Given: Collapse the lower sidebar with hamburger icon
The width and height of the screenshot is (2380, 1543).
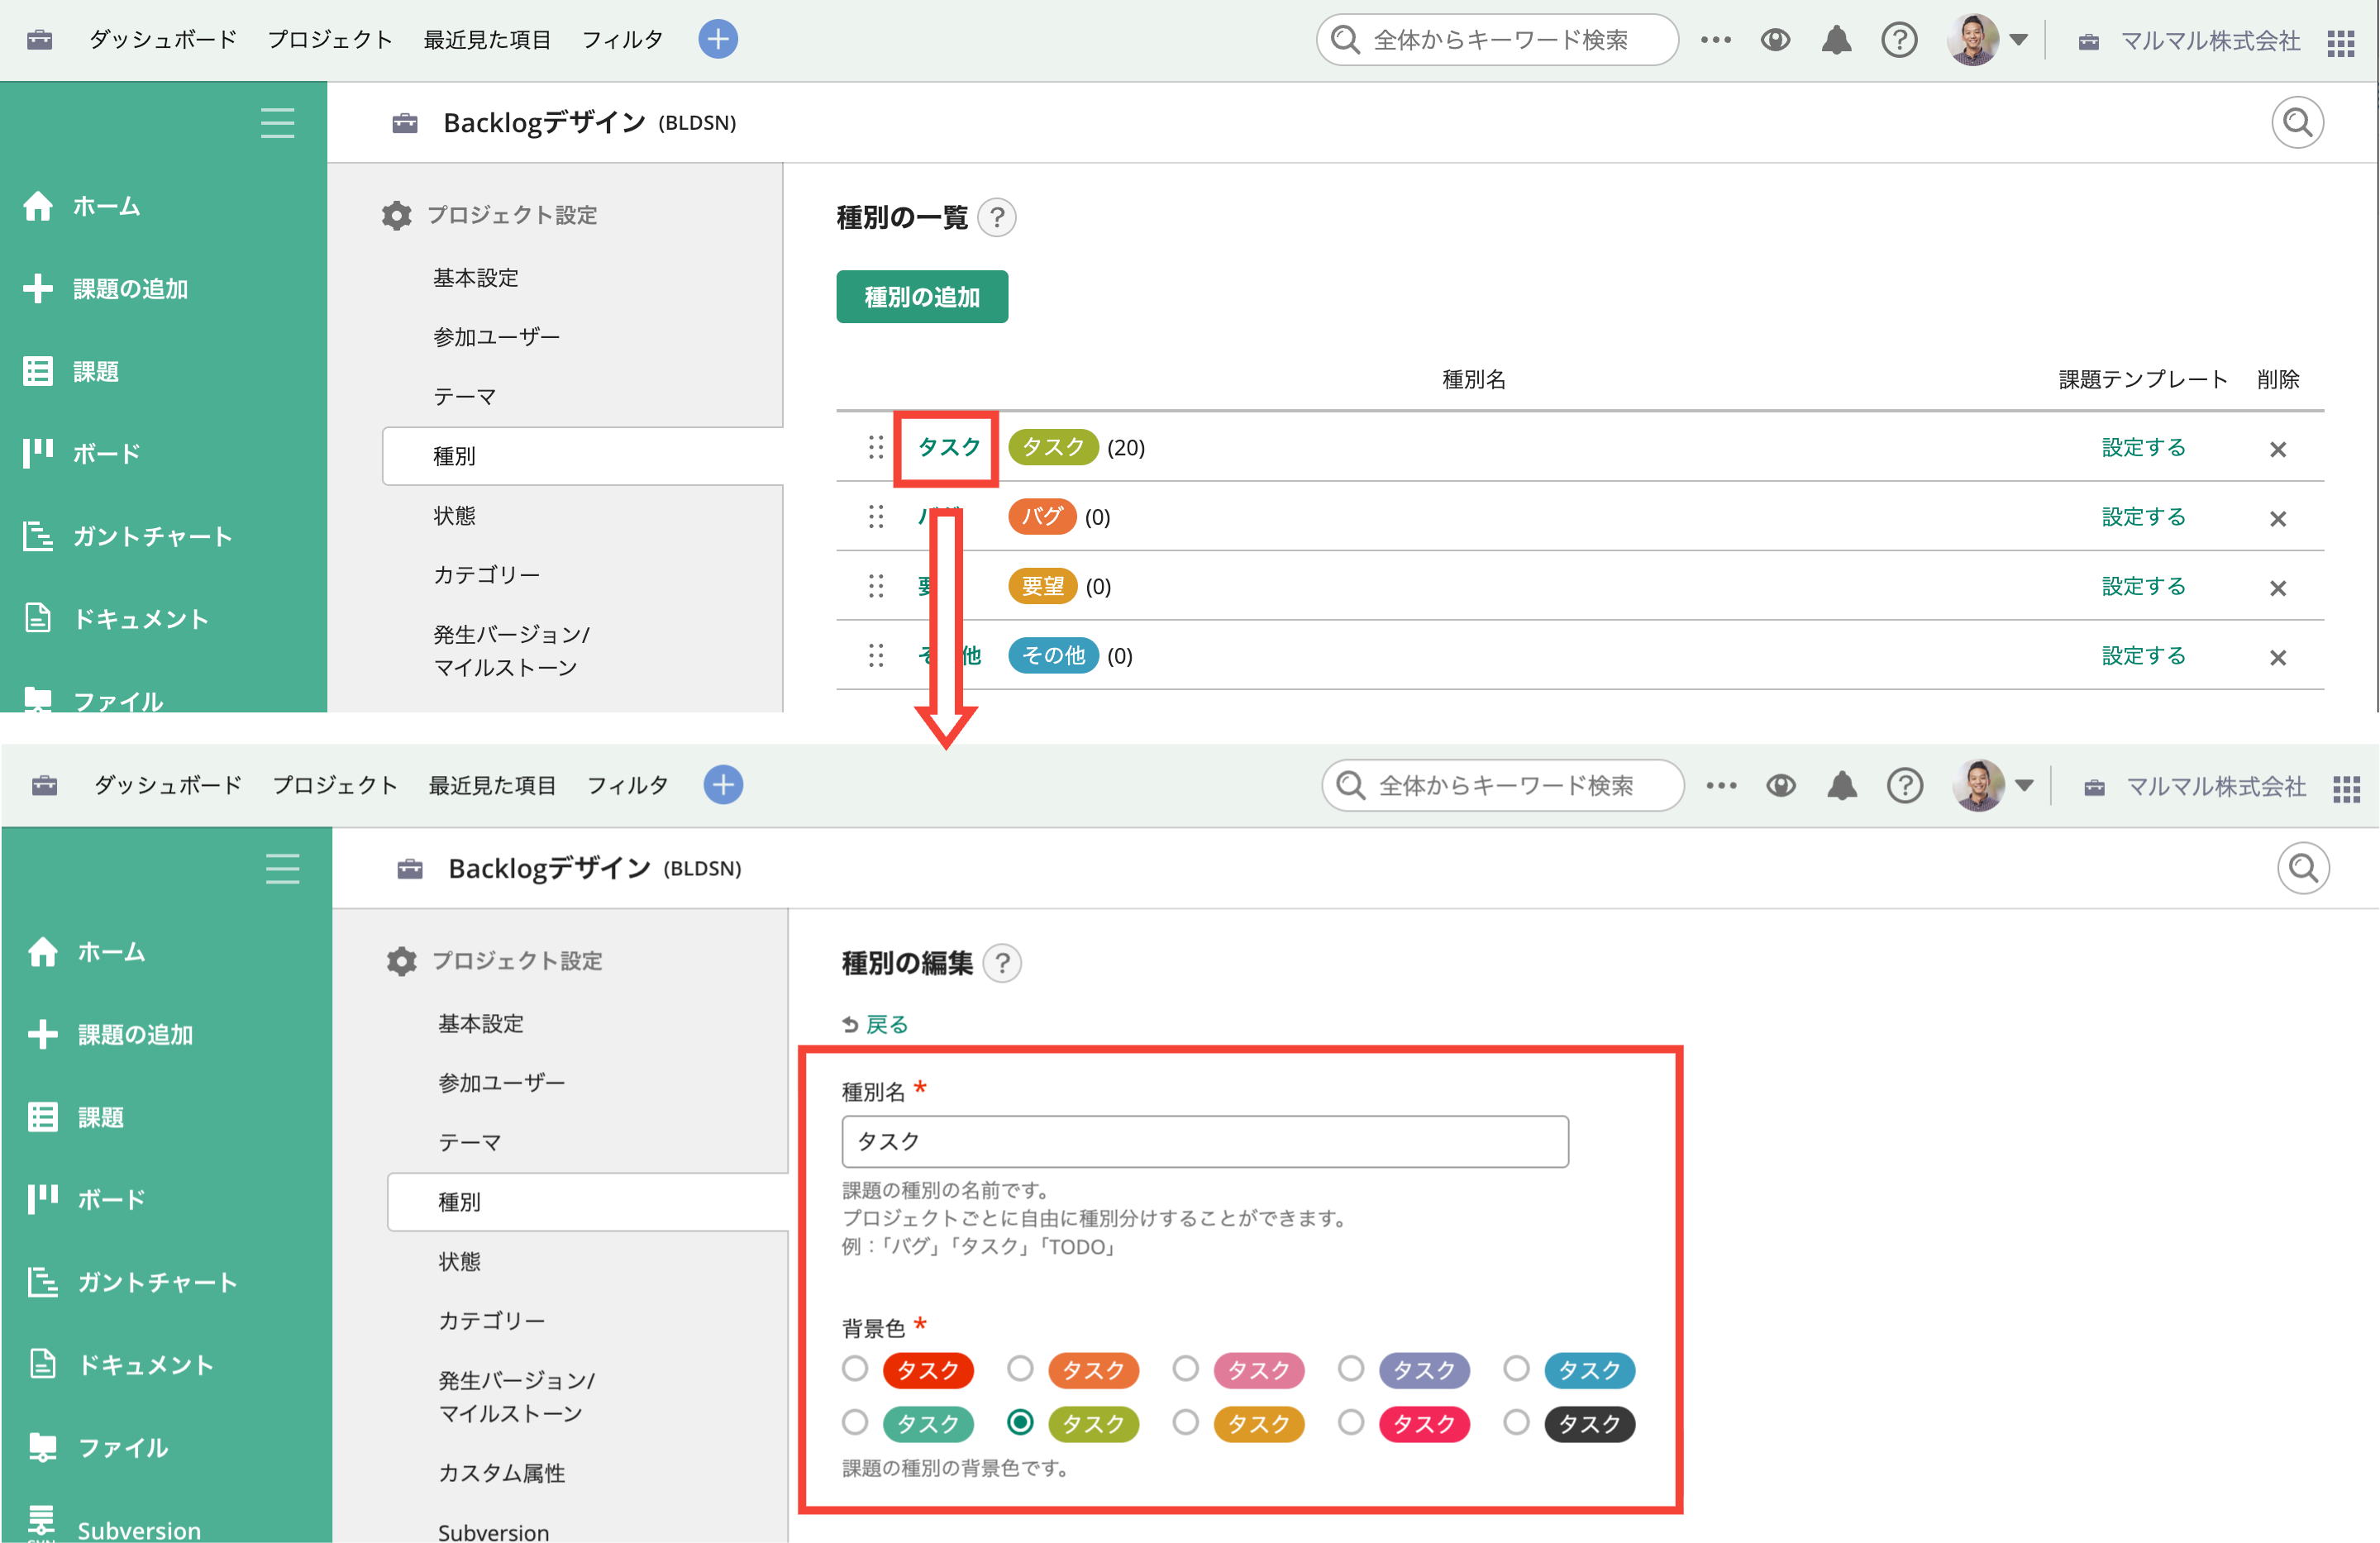Looking at the screenshot, I should (282, 868).
